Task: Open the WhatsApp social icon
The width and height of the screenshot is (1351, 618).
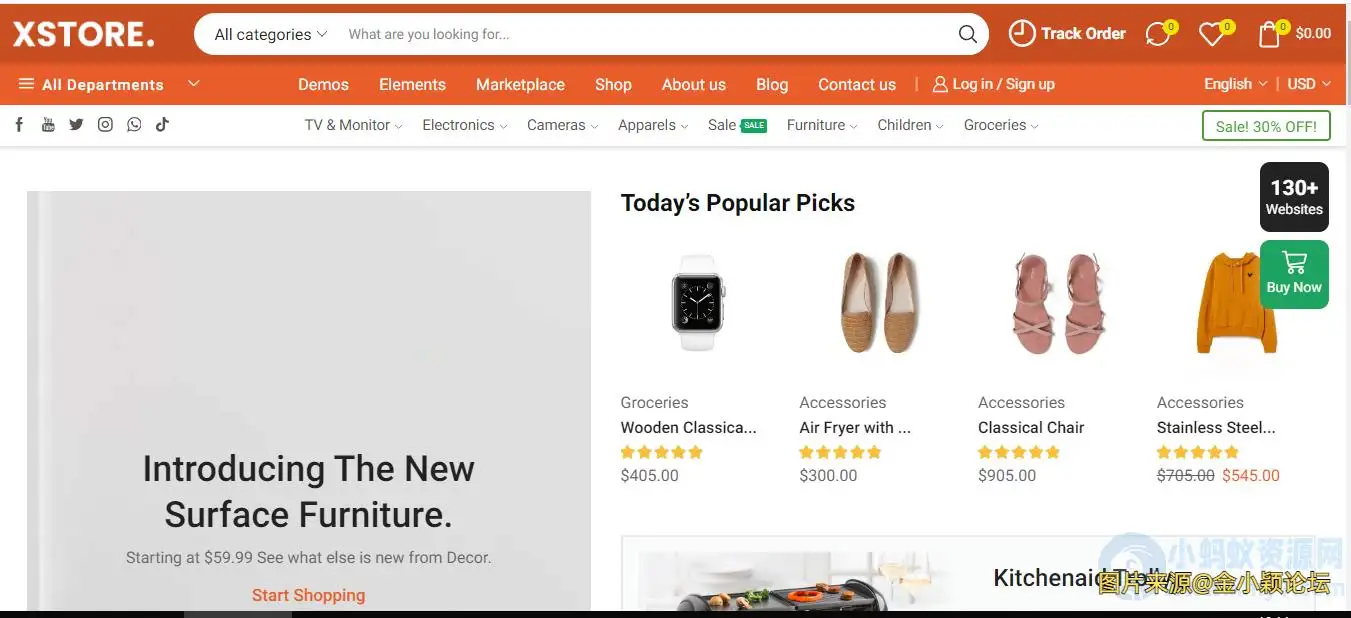Action: point(134,125)
